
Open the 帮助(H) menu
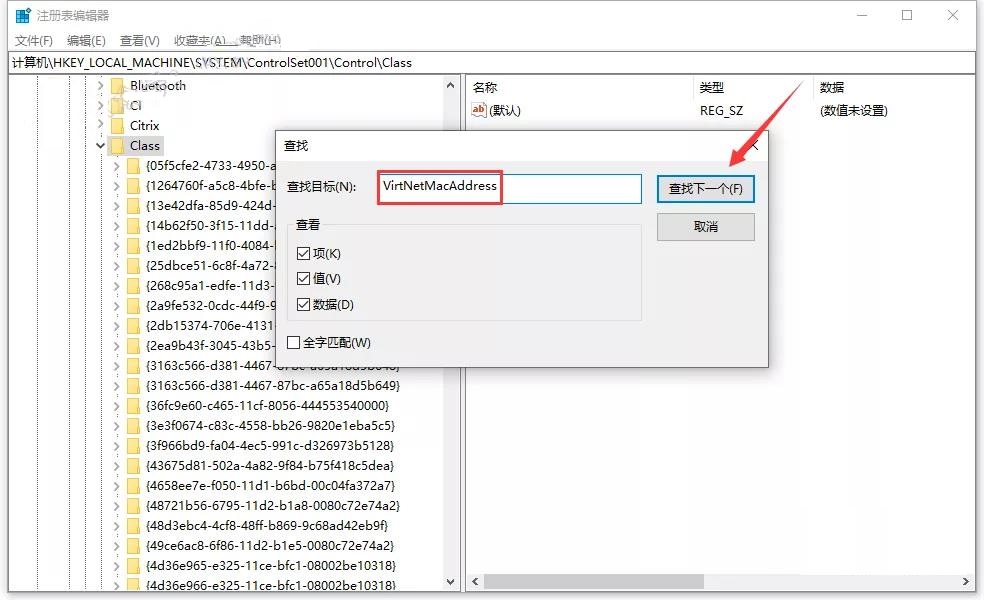pyautogui.click(x=260, y=41)
